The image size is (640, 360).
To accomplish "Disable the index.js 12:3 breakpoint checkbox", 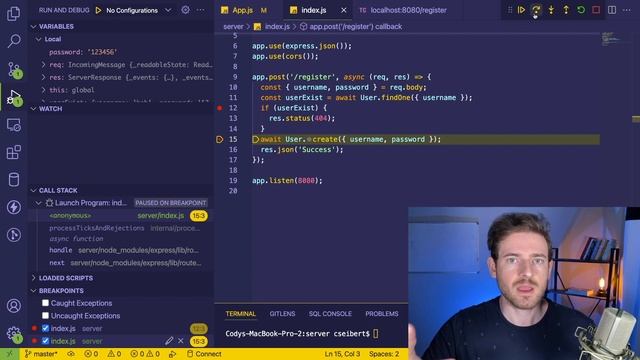I will (45, 328).
